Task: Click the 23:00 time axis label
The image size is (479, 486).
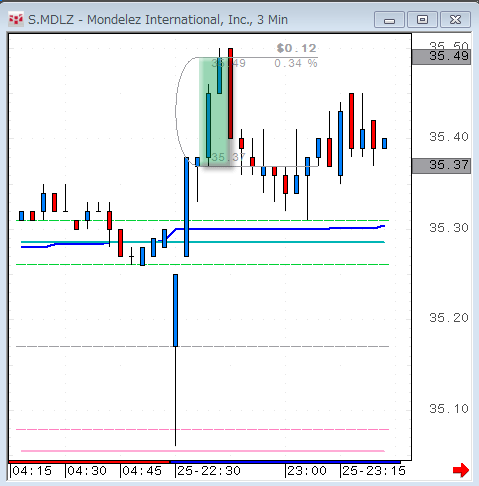Action: [307, 471]
